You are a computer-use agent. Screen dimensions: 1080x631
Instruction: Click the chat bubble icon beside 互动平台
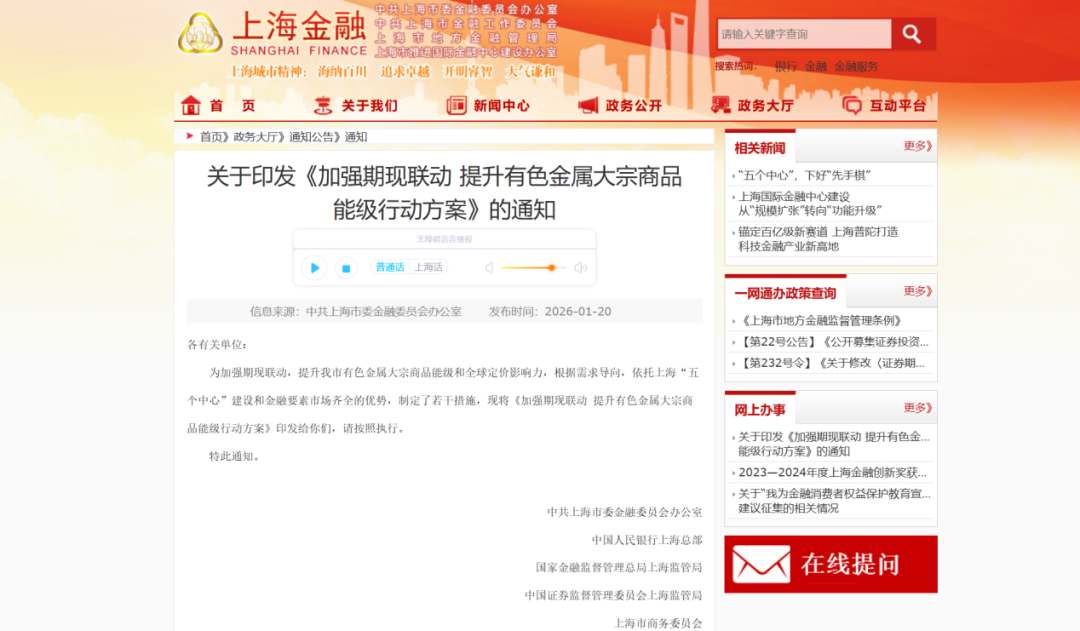click(x=852, y=105)
